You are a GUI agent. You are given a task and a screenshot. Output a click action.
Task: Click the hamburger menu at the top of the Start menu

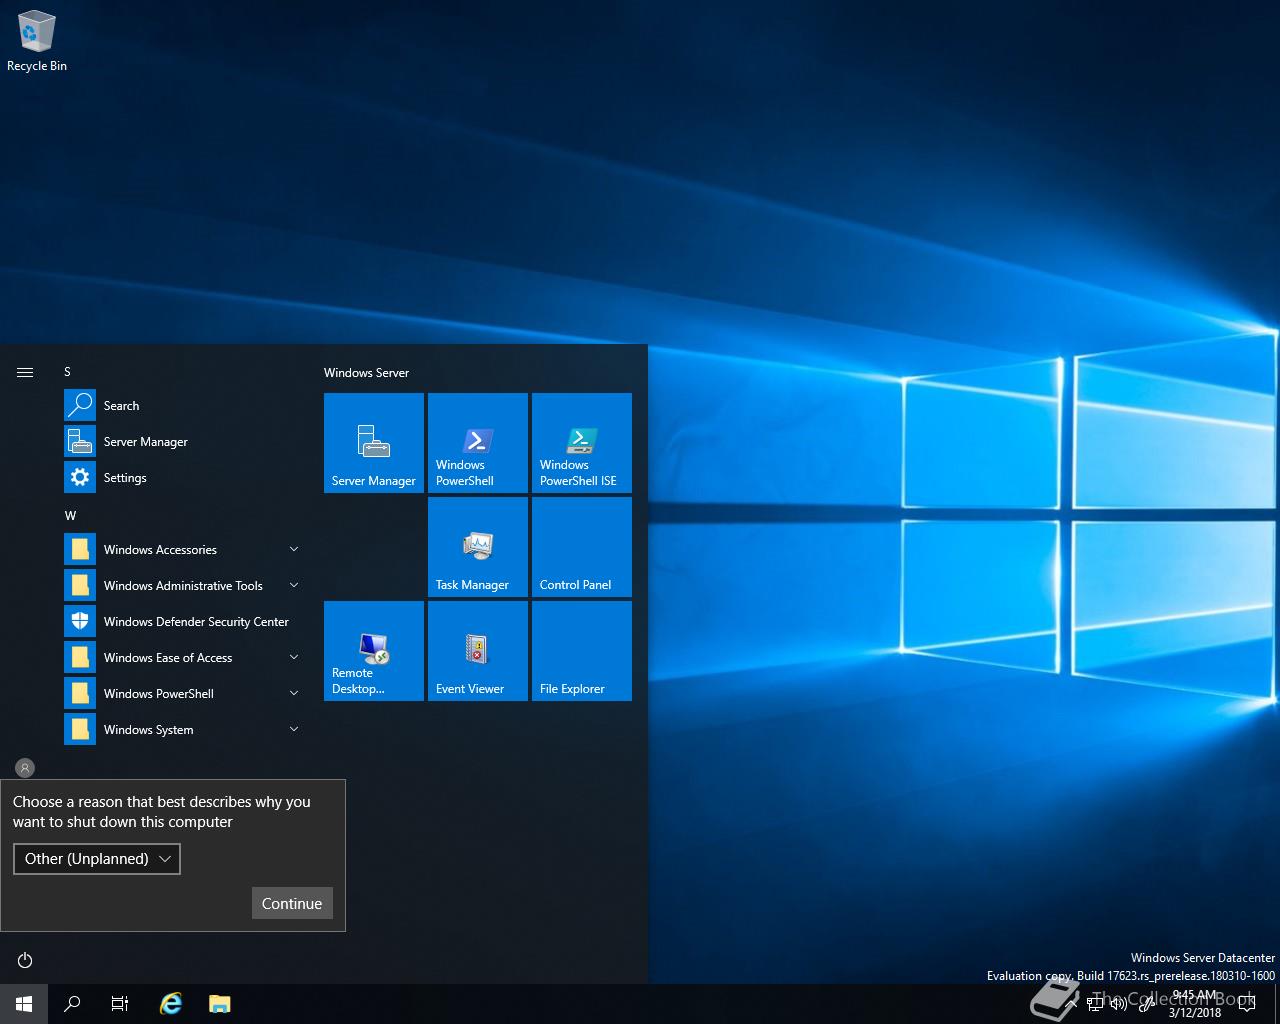tap(25, 372)
